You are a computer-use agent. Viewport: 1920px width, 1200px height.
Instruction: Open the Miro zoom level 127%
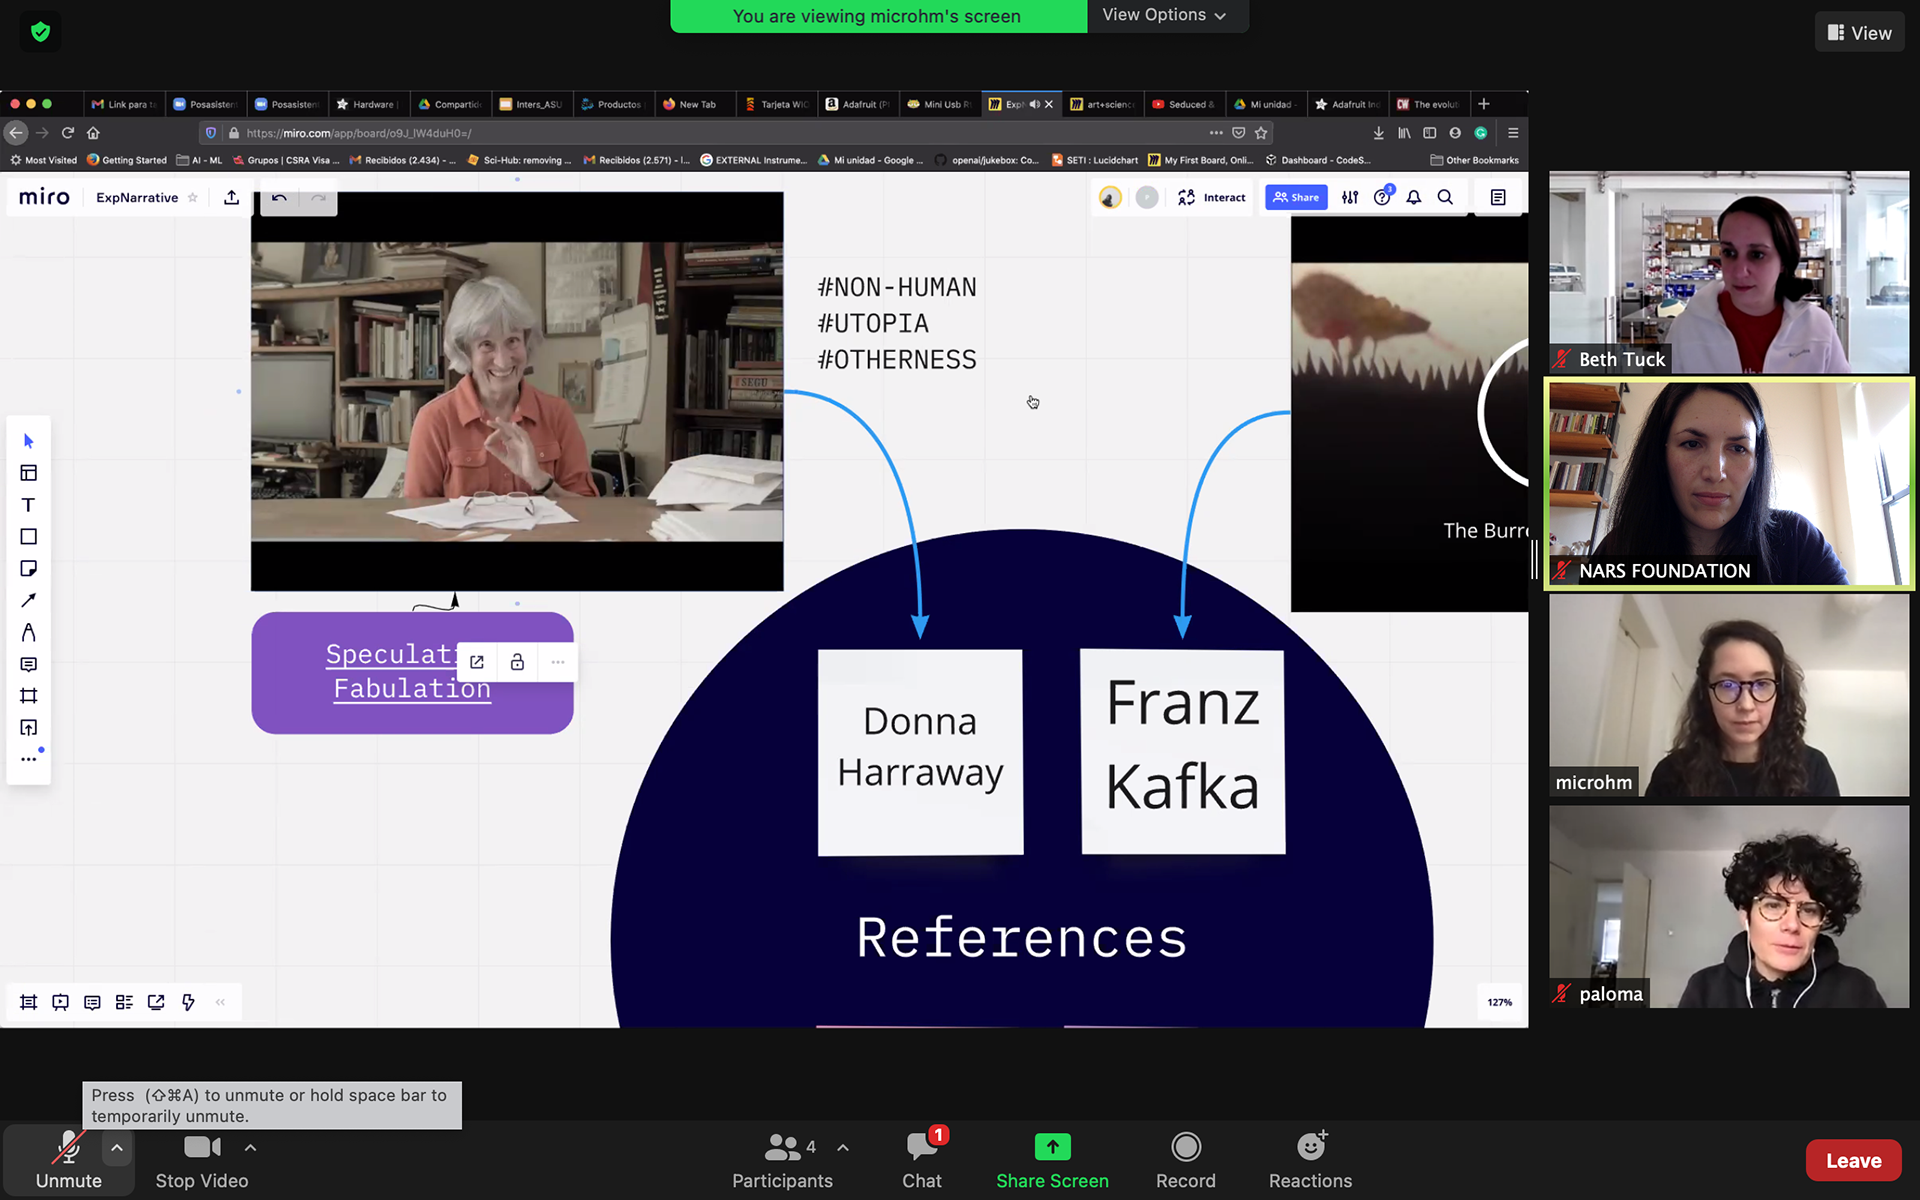(1500, 1002)
